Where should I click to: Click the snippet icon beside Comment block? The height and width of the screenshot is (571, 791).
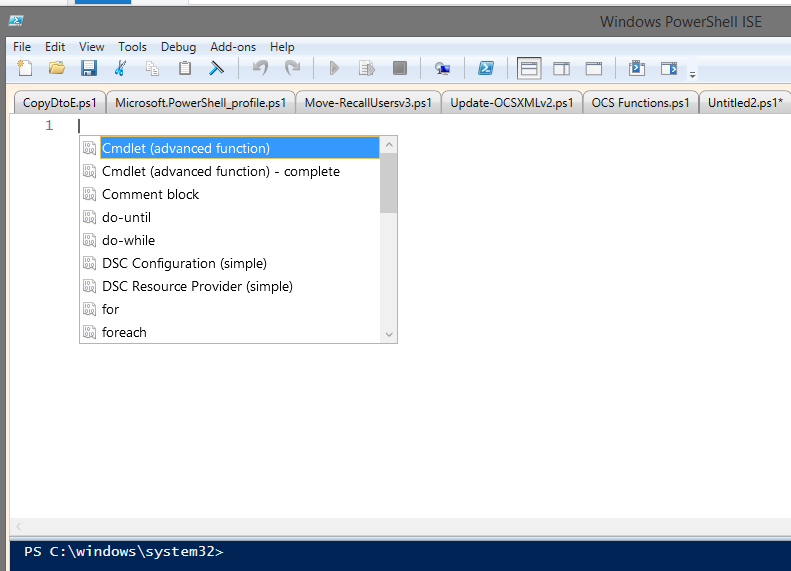[89, 194]
